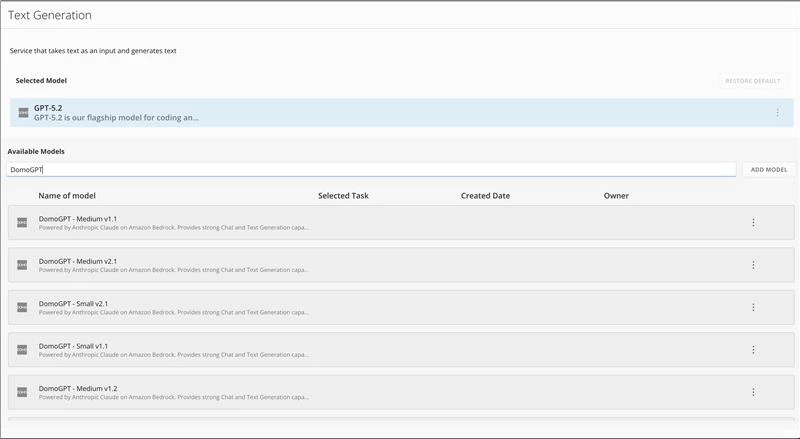Click model icon beside DomoGPT - Small v2.1

pyautogui.click(x=22, y=307)
